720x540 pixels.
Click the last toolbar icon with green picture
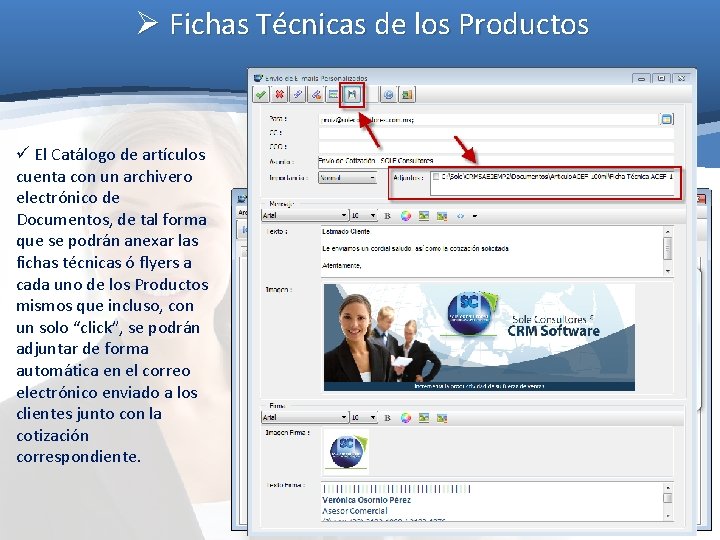point(407,95)
